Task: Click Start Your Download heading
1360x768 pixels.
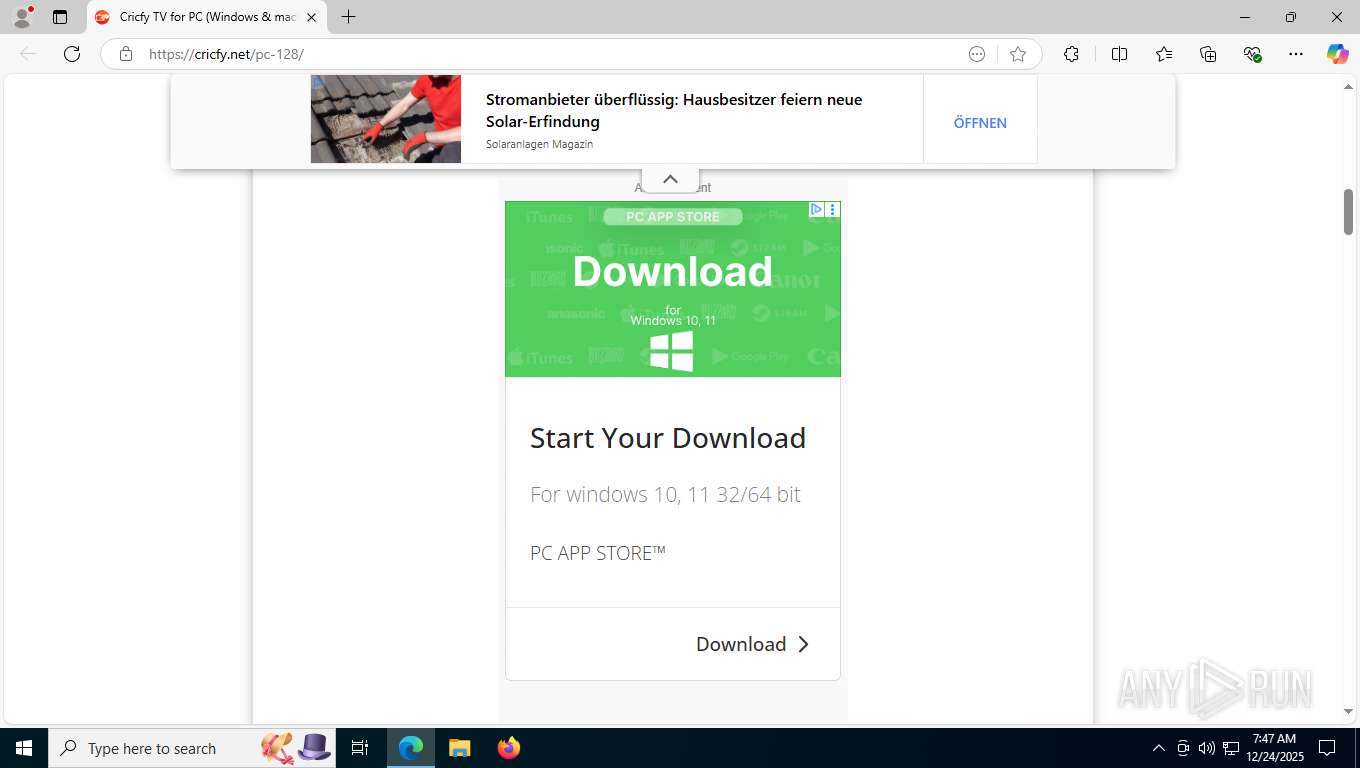Action: pyautogui.click(x=668, y=438)
